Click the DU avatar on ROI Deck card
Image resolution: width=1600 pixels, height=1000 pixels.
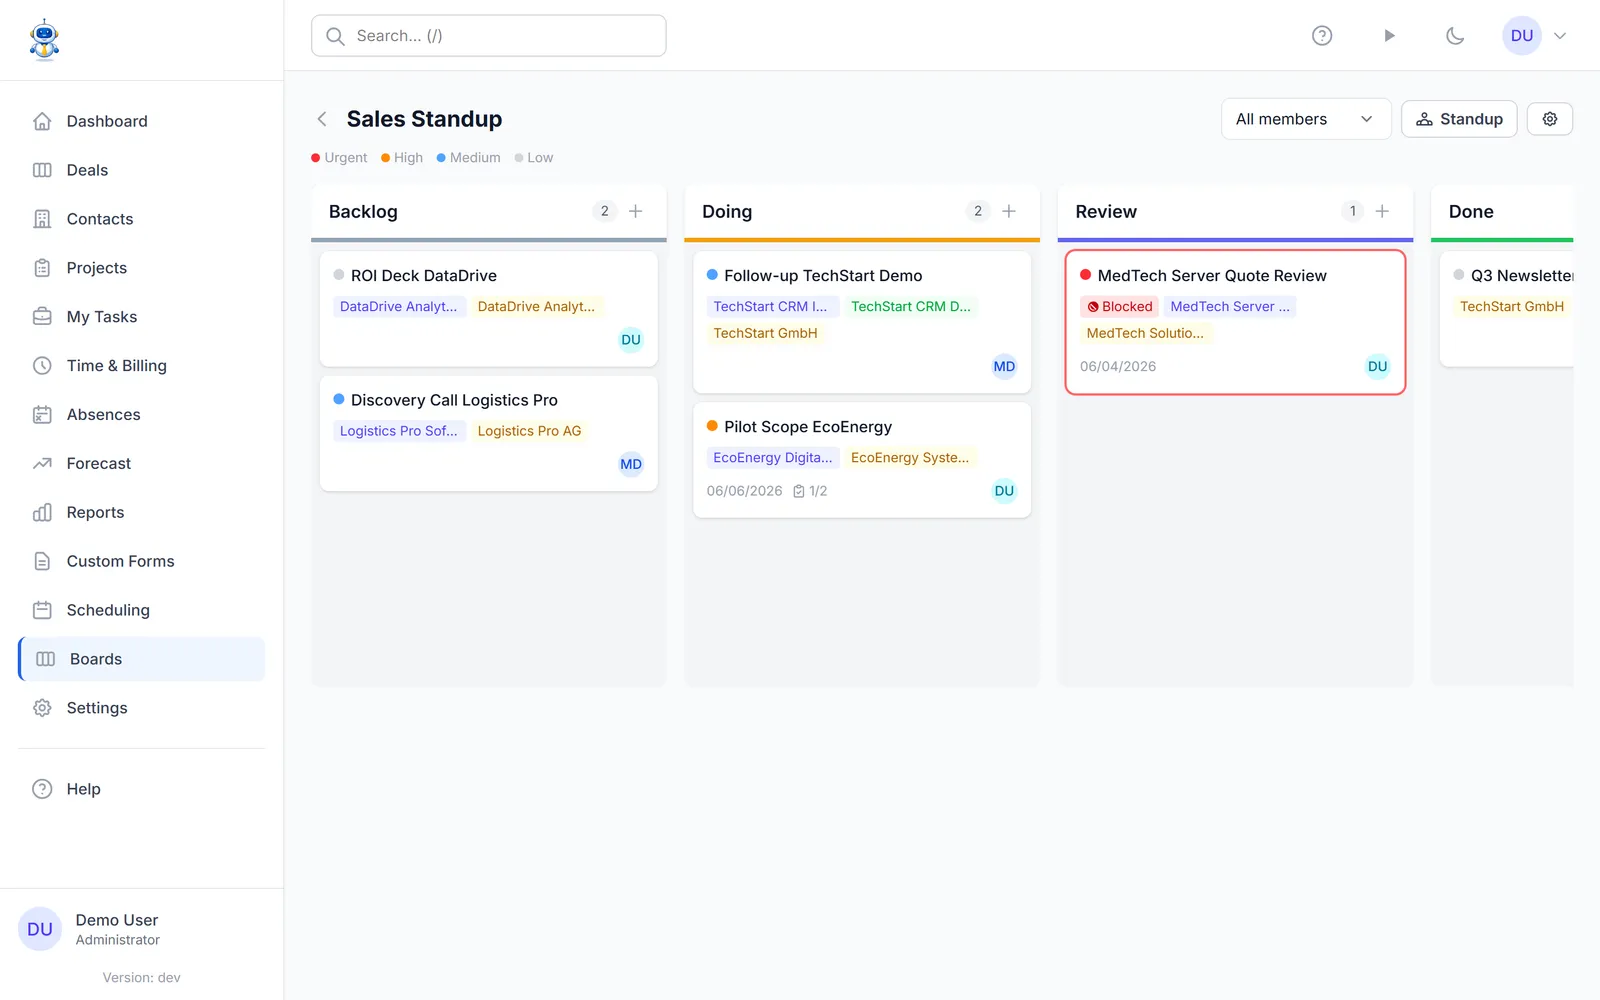631,340
